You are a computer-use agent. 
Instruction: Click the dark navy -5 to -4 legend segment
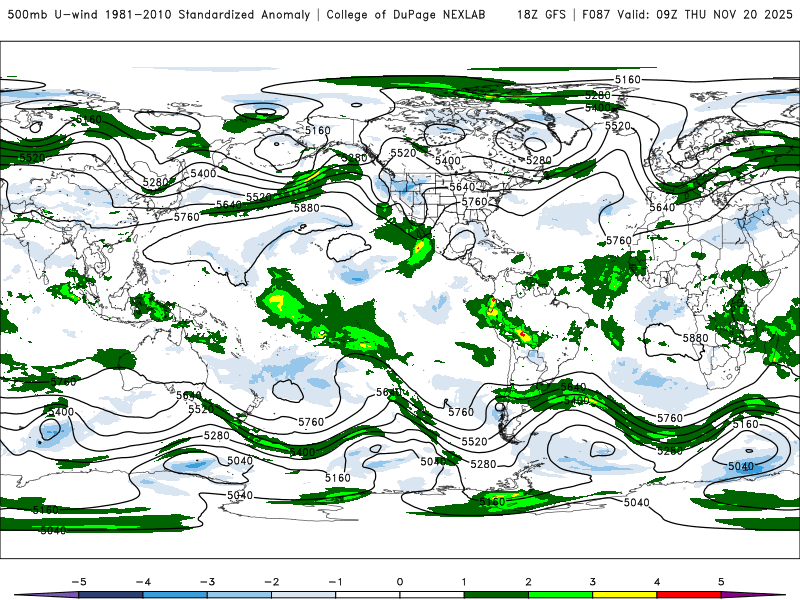point(111,595)
